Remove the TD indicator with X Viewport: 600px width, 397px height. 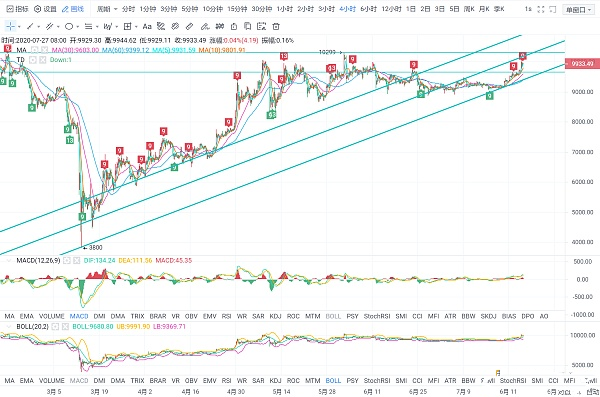tap(42, 60)
